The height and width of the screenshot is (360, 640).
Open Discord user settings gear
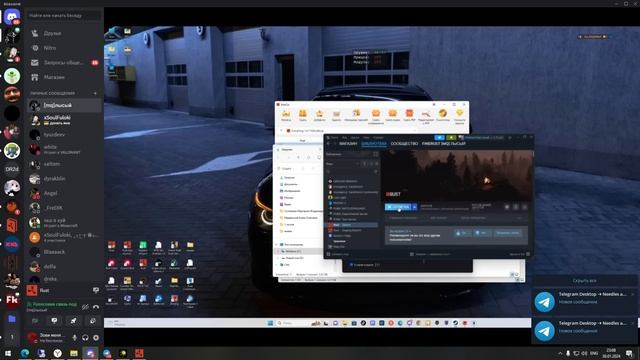pyautogui.click(x=96, y=338)
